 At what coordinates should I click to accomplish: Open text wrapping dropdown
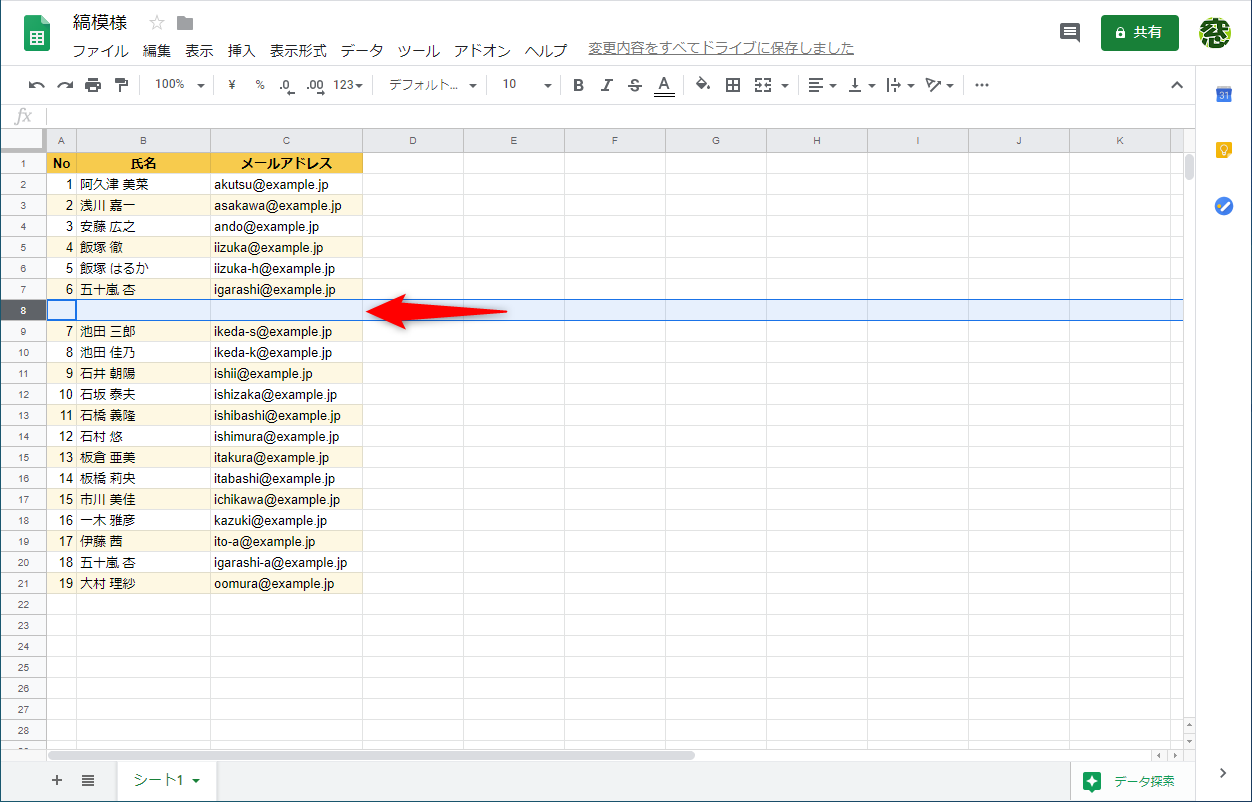900,85
